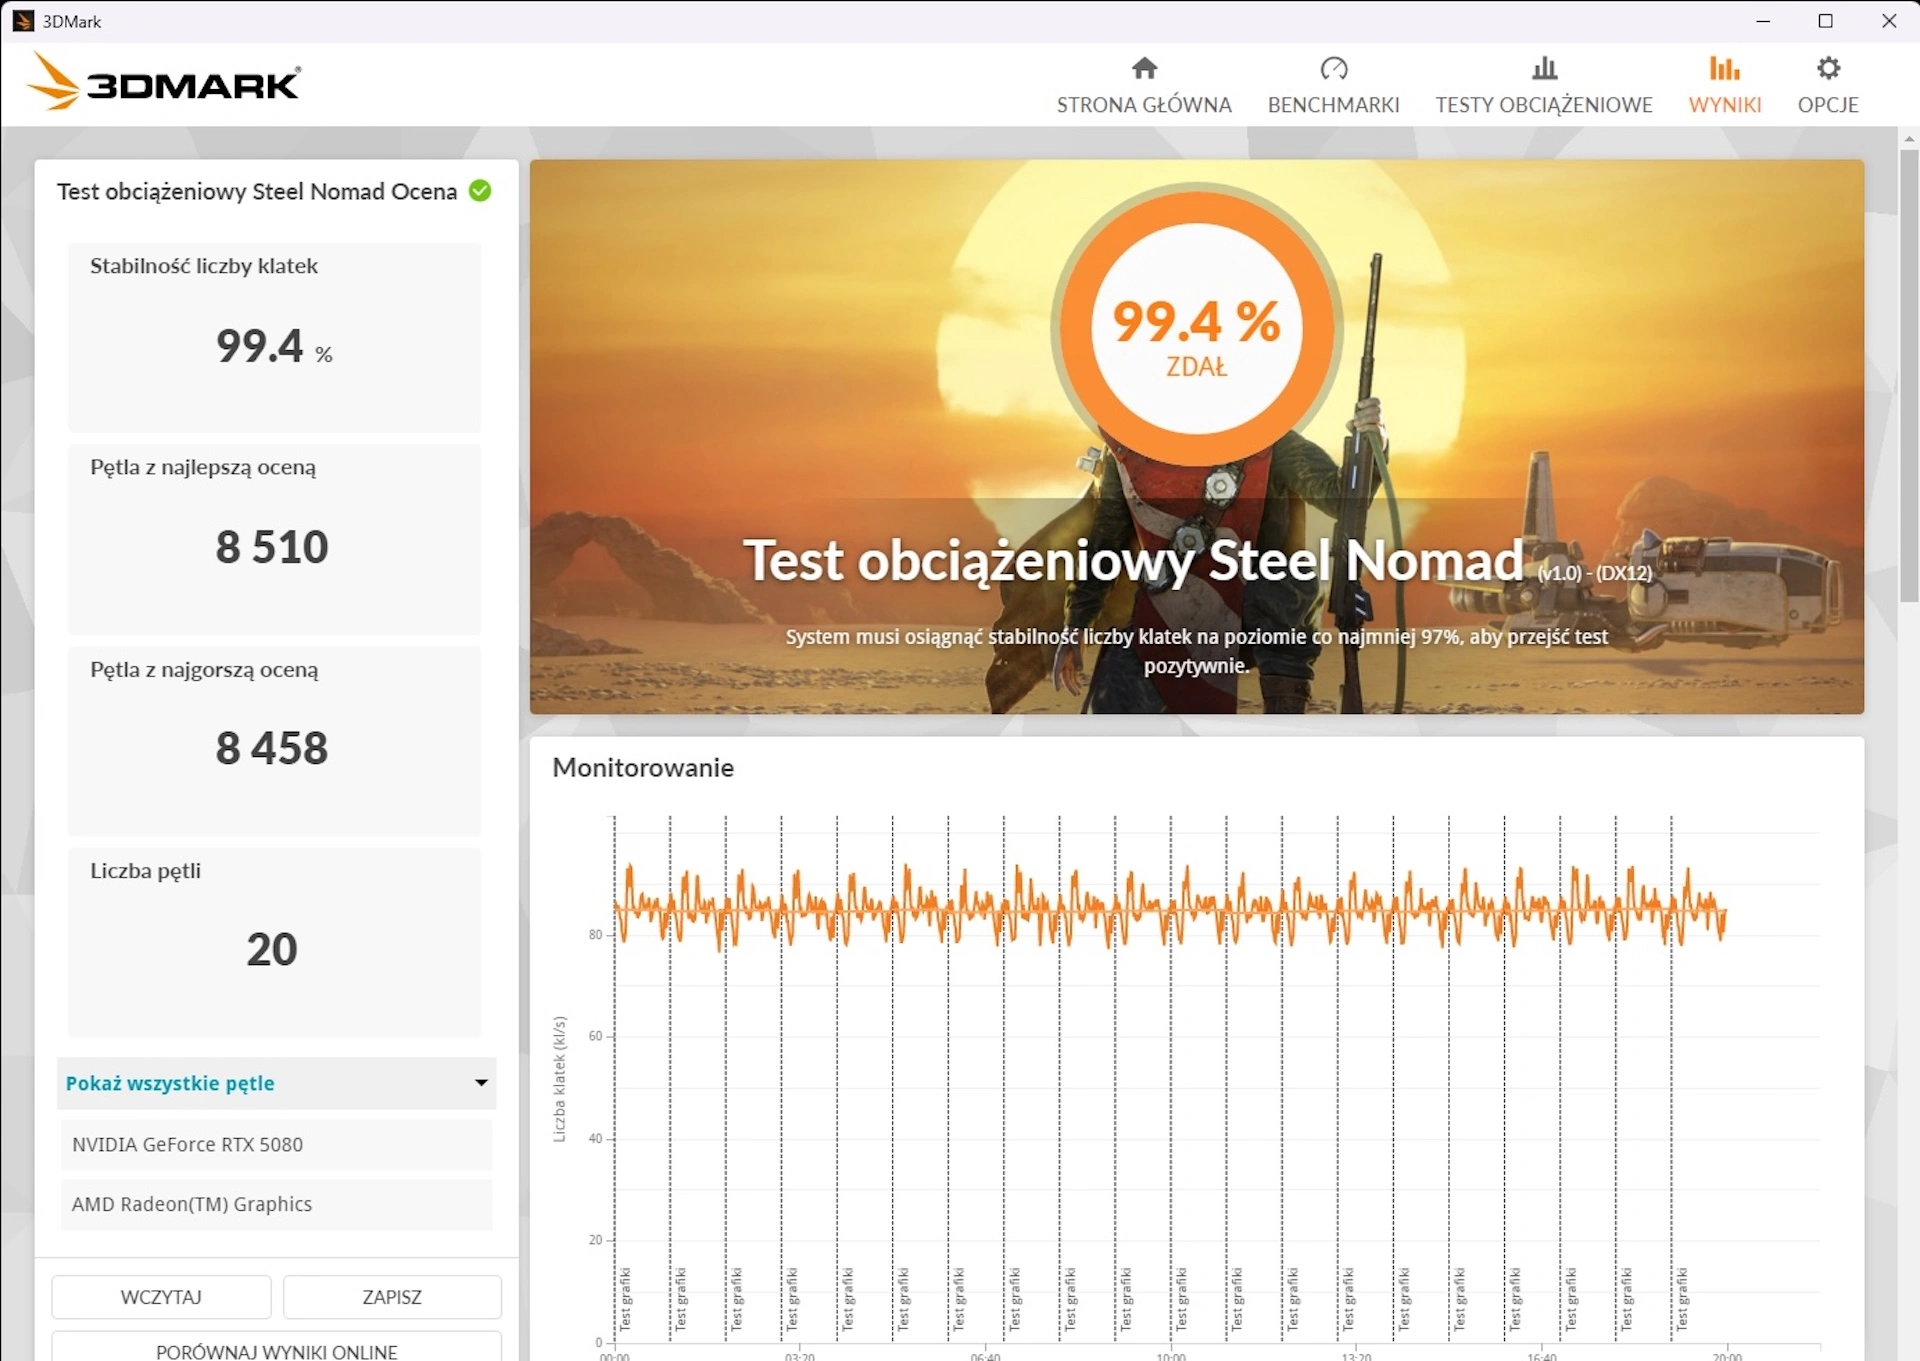
Task: Click the green checkmark next to Ocena
Action: 480,190
